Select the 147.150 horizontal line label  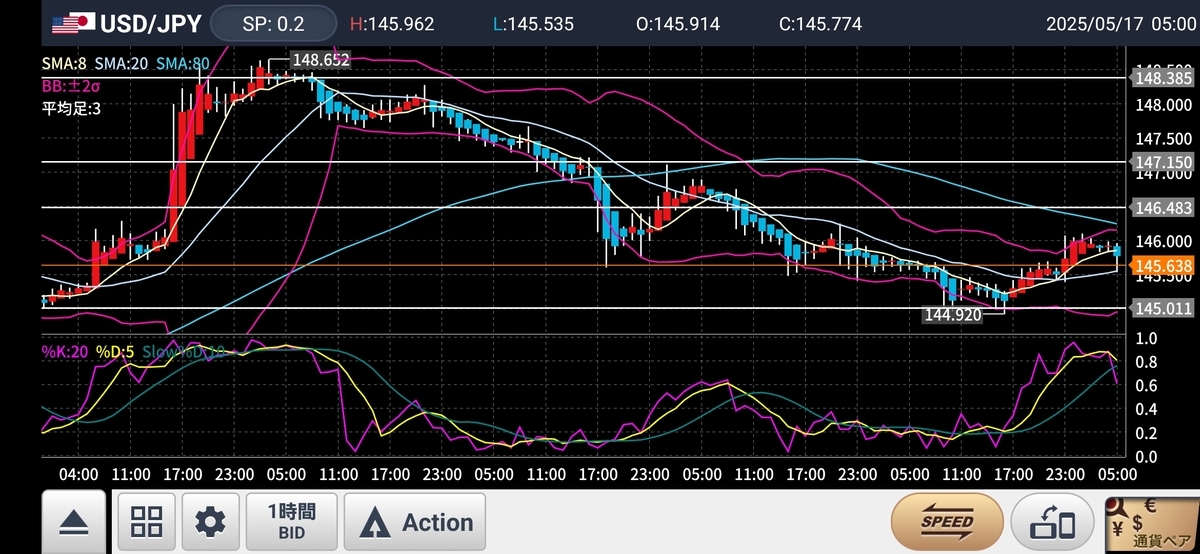(x=1164, y=161)
